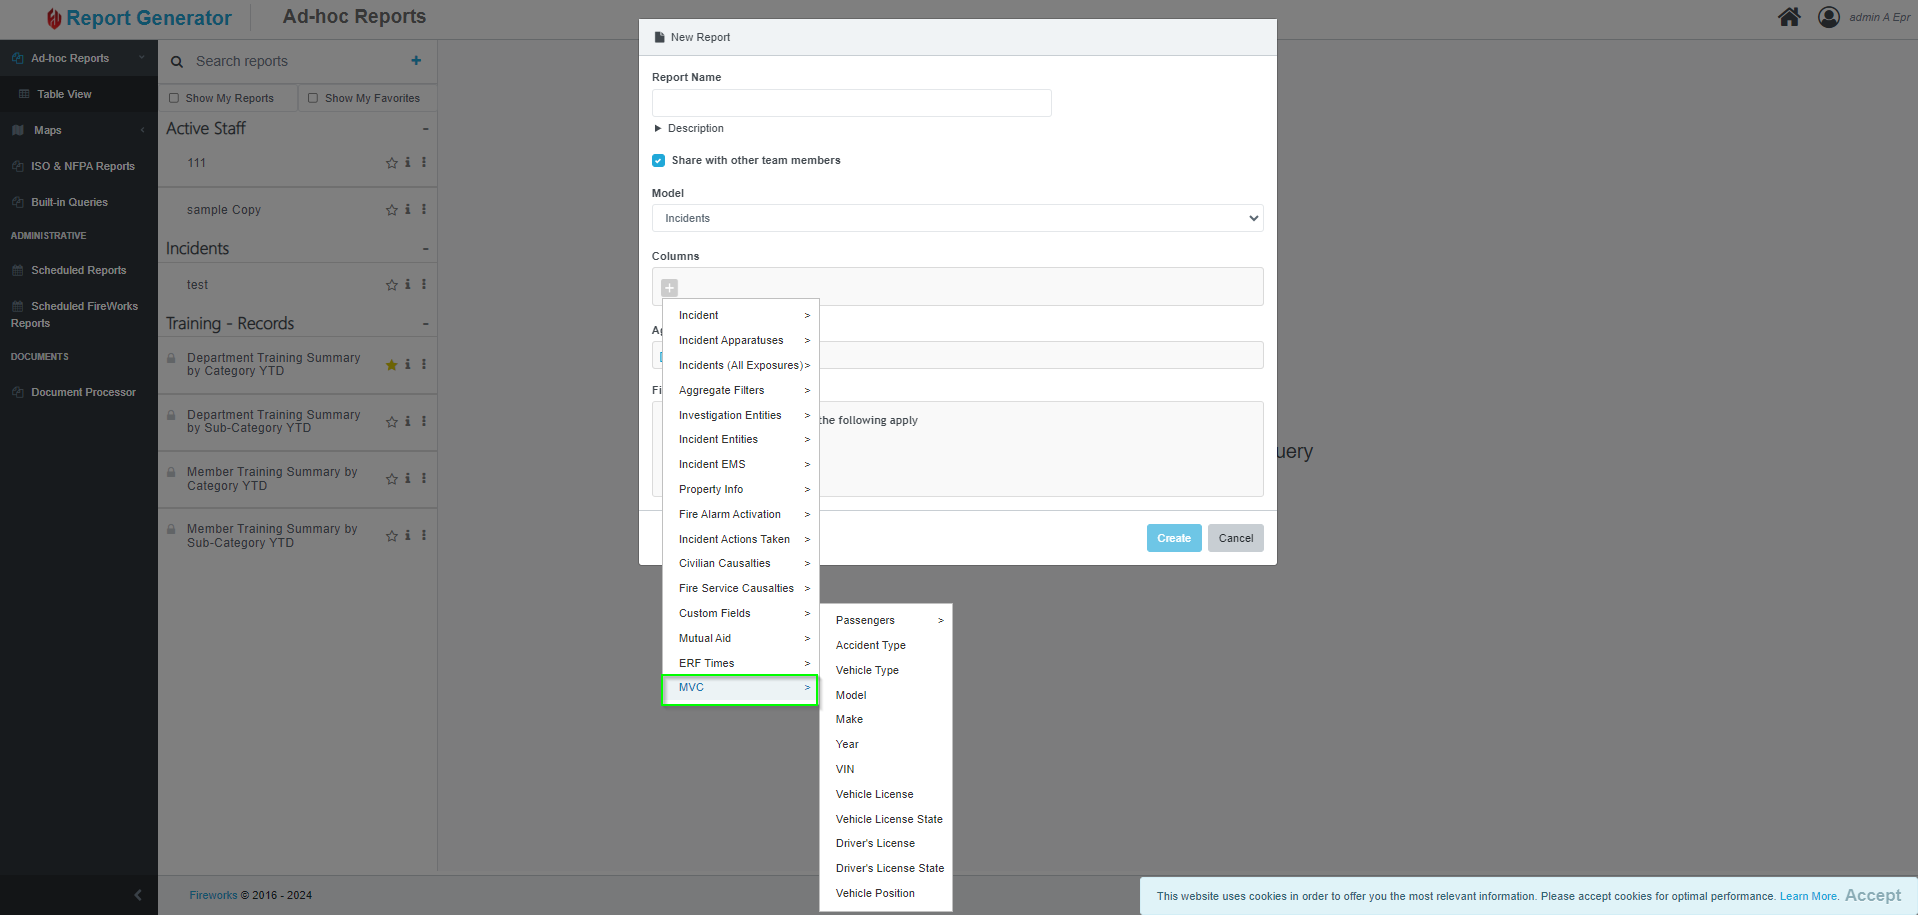Image resolution: width=1918 pixels, height=915 pixels.
Task: Click the Report Name input field
Action: click(851, 103)
